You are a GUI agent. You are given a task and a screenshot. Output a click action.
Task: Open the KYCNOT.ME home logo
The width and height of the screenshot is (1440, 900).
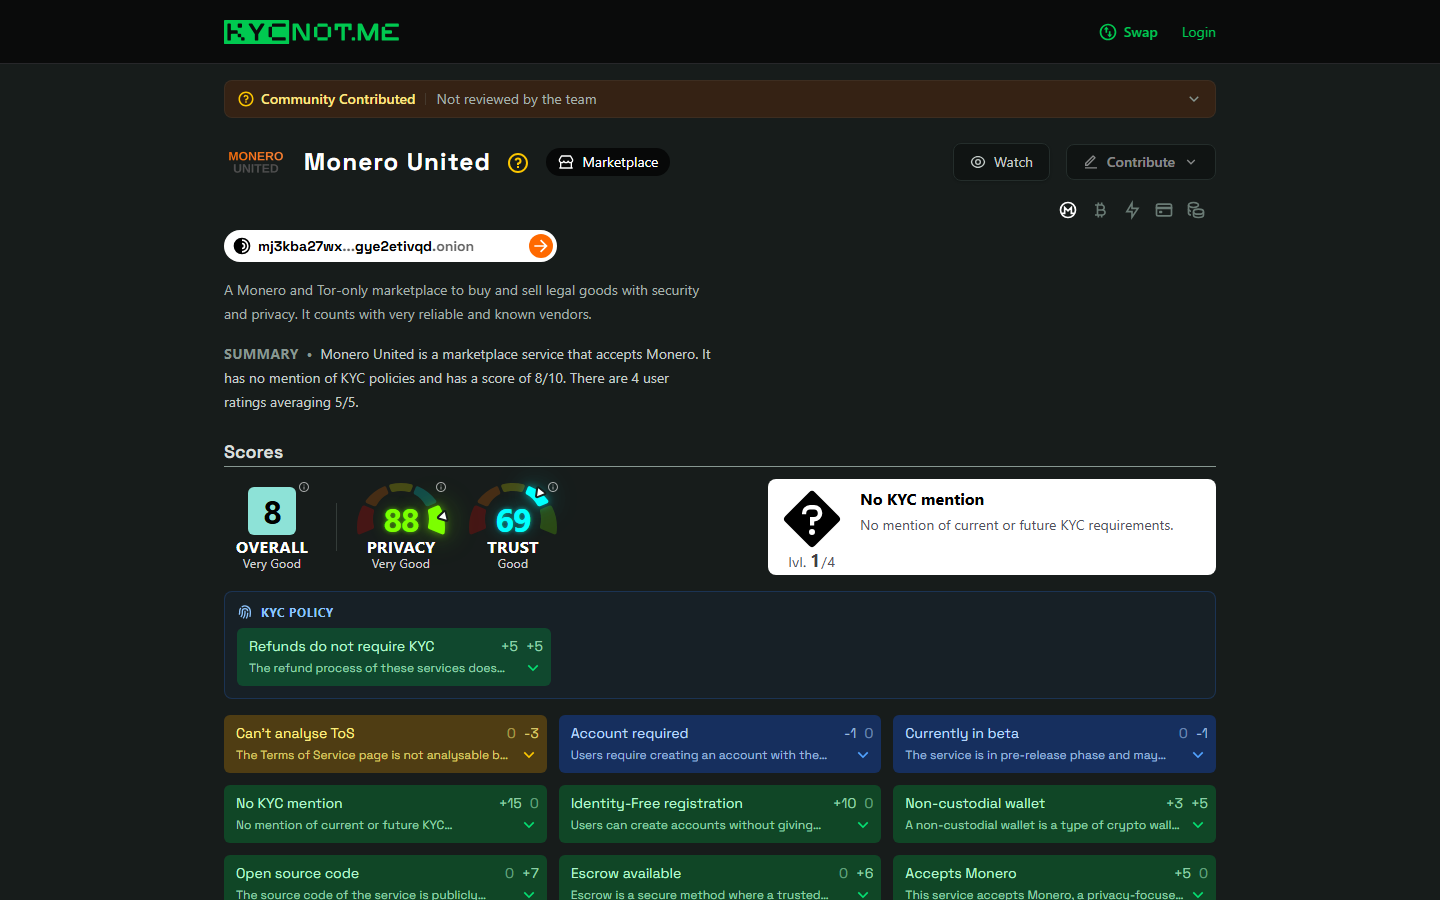(x=311, y=32)
